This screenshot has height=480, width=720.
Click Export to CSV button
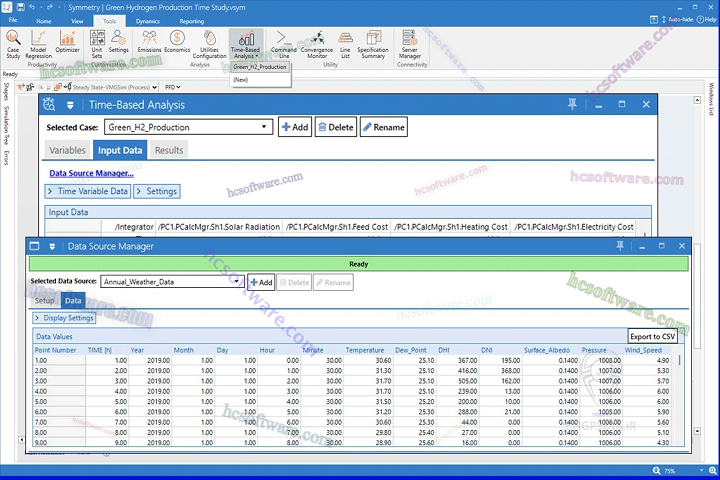click(x=652, y=336)
